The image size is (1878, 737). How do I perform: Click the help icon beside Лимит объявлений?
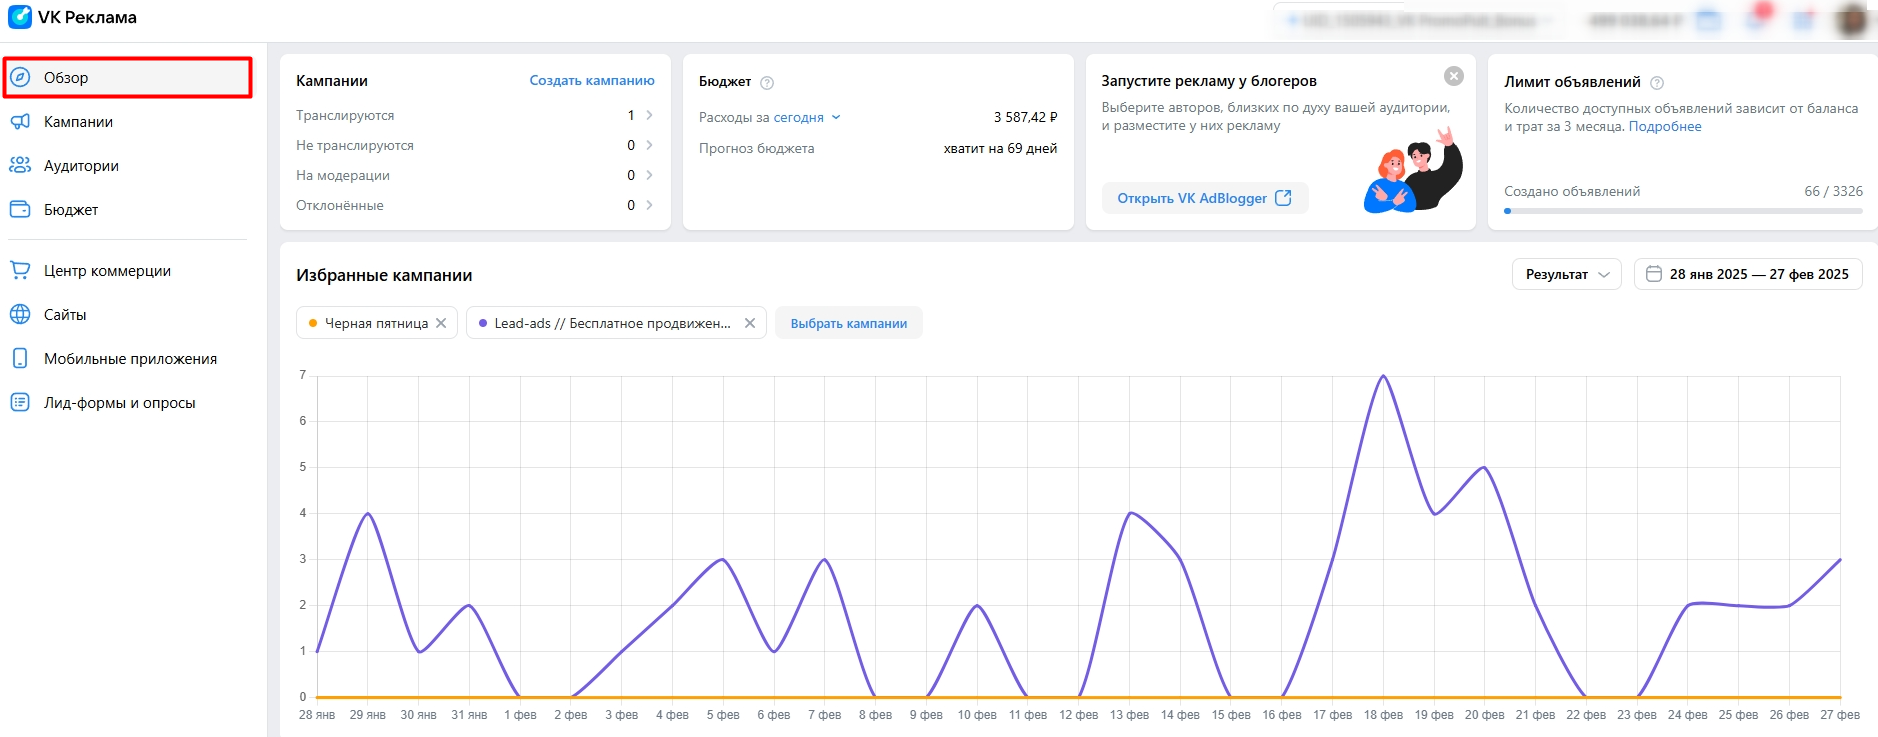pyautogui.click(x=1657, y=83)
